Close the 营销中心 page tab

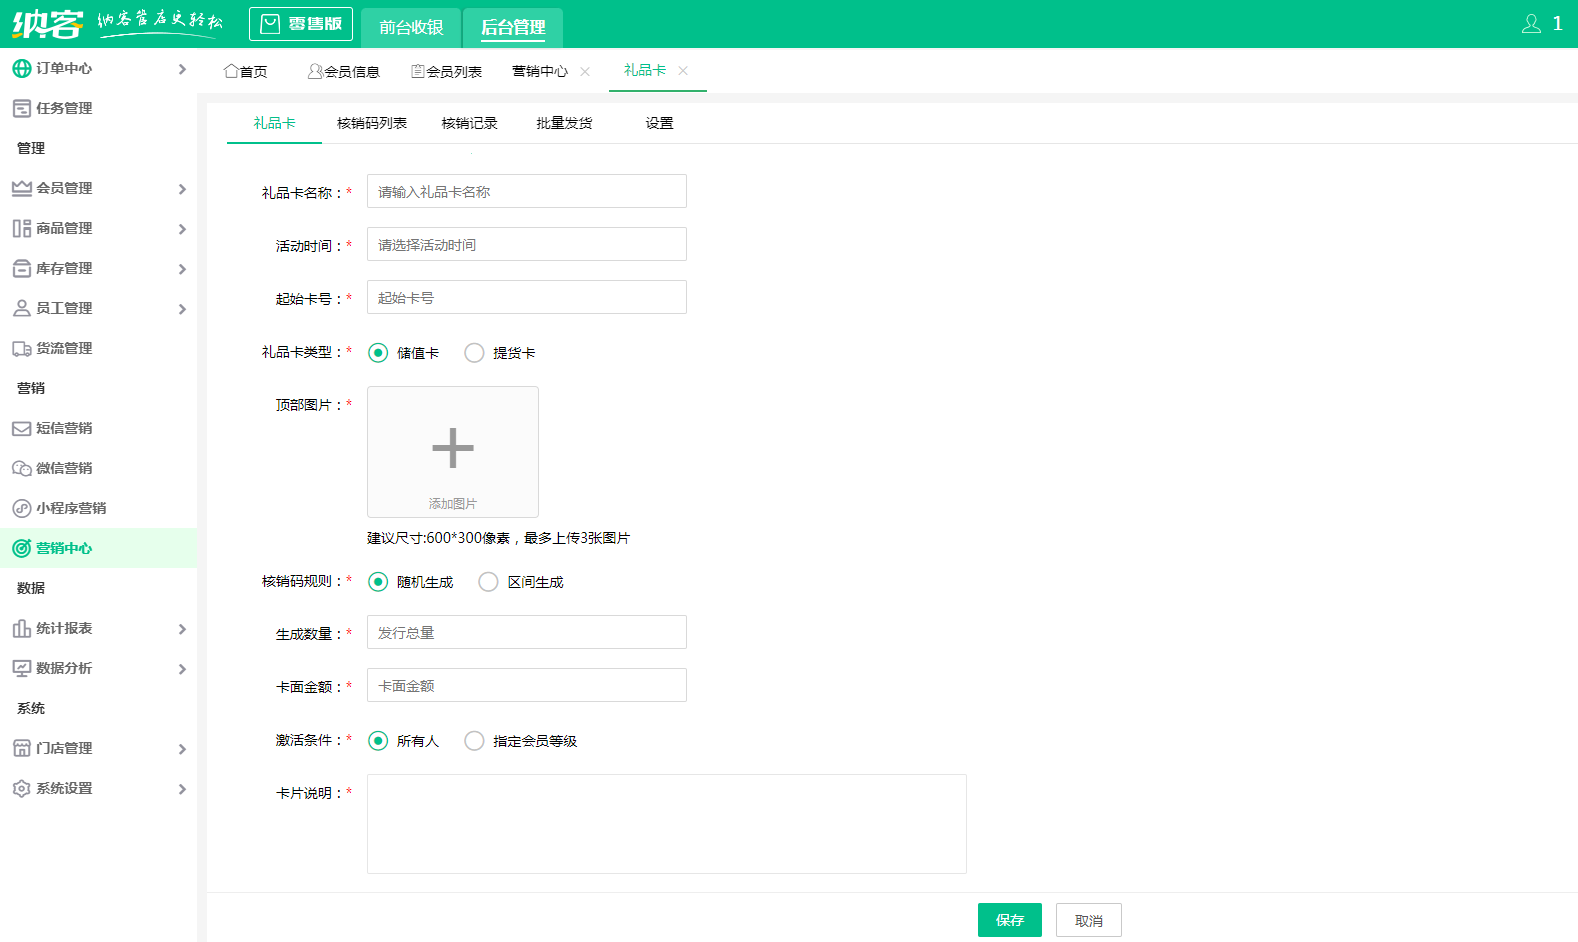pyautogui.click(x=585, y=71)
